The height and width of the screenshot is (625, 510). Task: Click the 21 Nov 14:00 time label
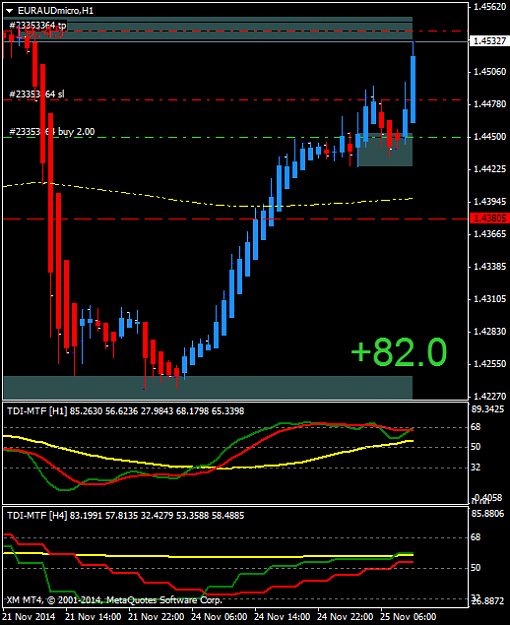pos(93,617)
